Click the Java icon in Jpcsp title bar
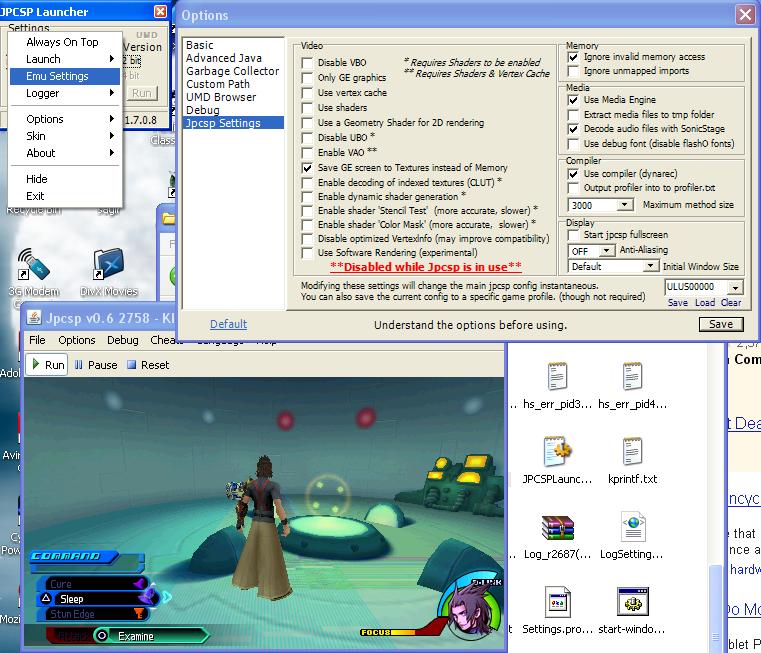The image size is (761, 653). [33, 318]
